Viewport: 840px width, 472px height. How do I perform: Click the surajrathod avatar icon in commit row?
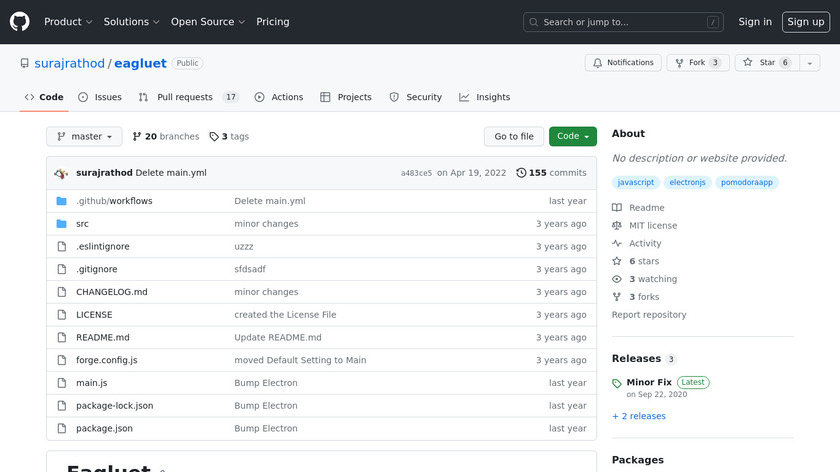coord(61,173)
